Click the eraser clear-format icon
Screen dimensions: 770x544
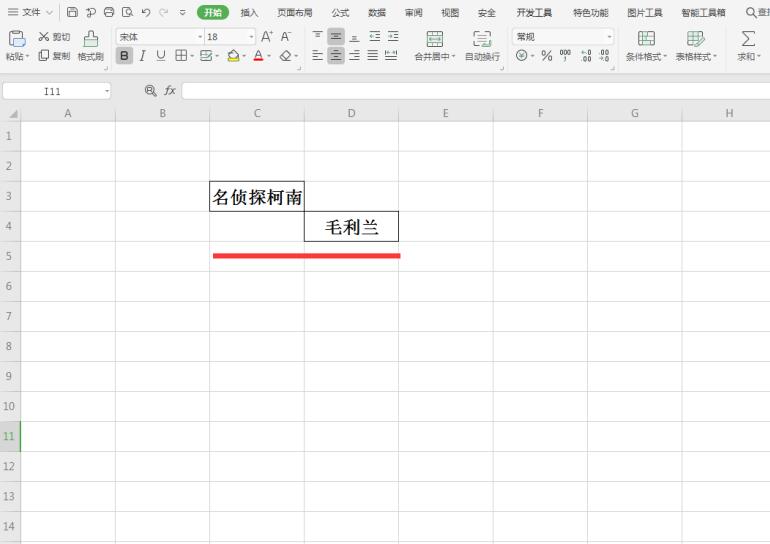pos(285,56)
